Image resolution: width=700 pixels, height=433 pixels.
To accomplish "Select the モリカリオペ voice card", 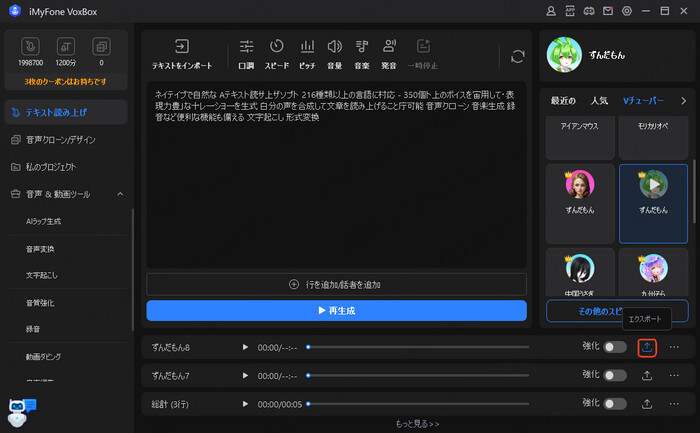I will point(653,137).
